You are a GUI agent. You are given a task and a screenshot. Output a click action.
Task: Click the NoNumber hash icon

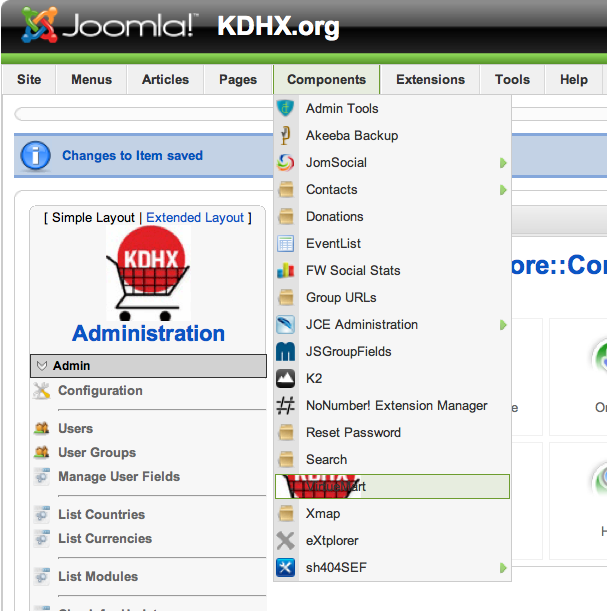(286, 405)
